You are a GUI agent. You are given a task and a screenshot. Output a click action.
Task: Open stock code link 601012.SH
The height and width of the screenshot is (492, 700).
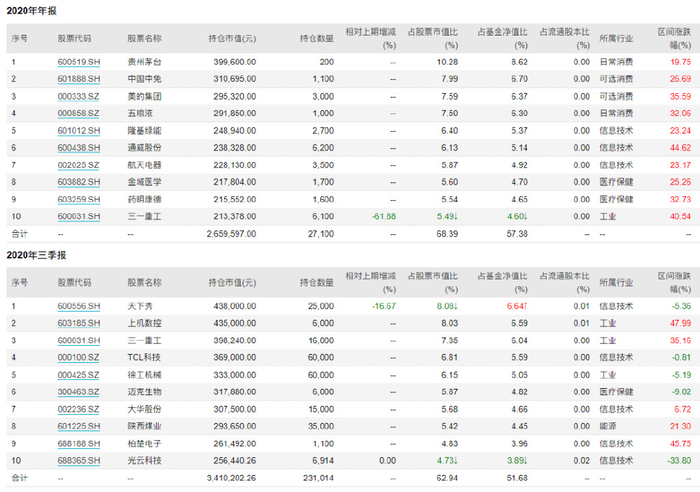click(x=79, y=131)
